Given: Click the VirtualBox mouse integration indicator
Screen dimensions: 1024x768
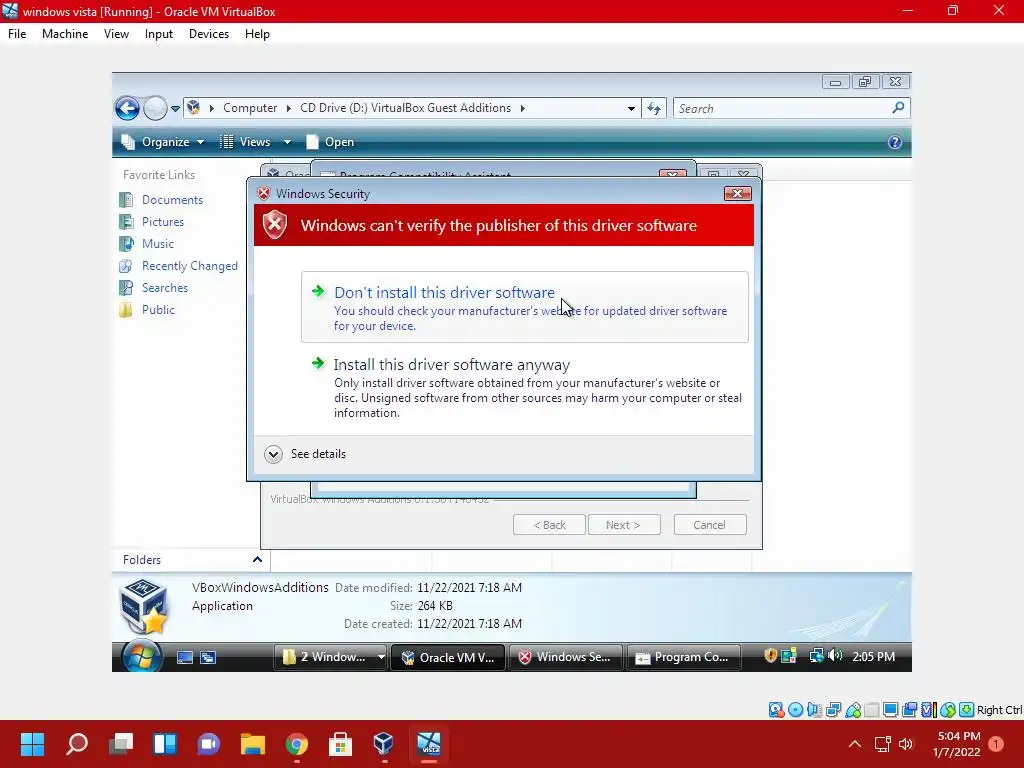Looking at the screenshot, I should pos(948,710).
